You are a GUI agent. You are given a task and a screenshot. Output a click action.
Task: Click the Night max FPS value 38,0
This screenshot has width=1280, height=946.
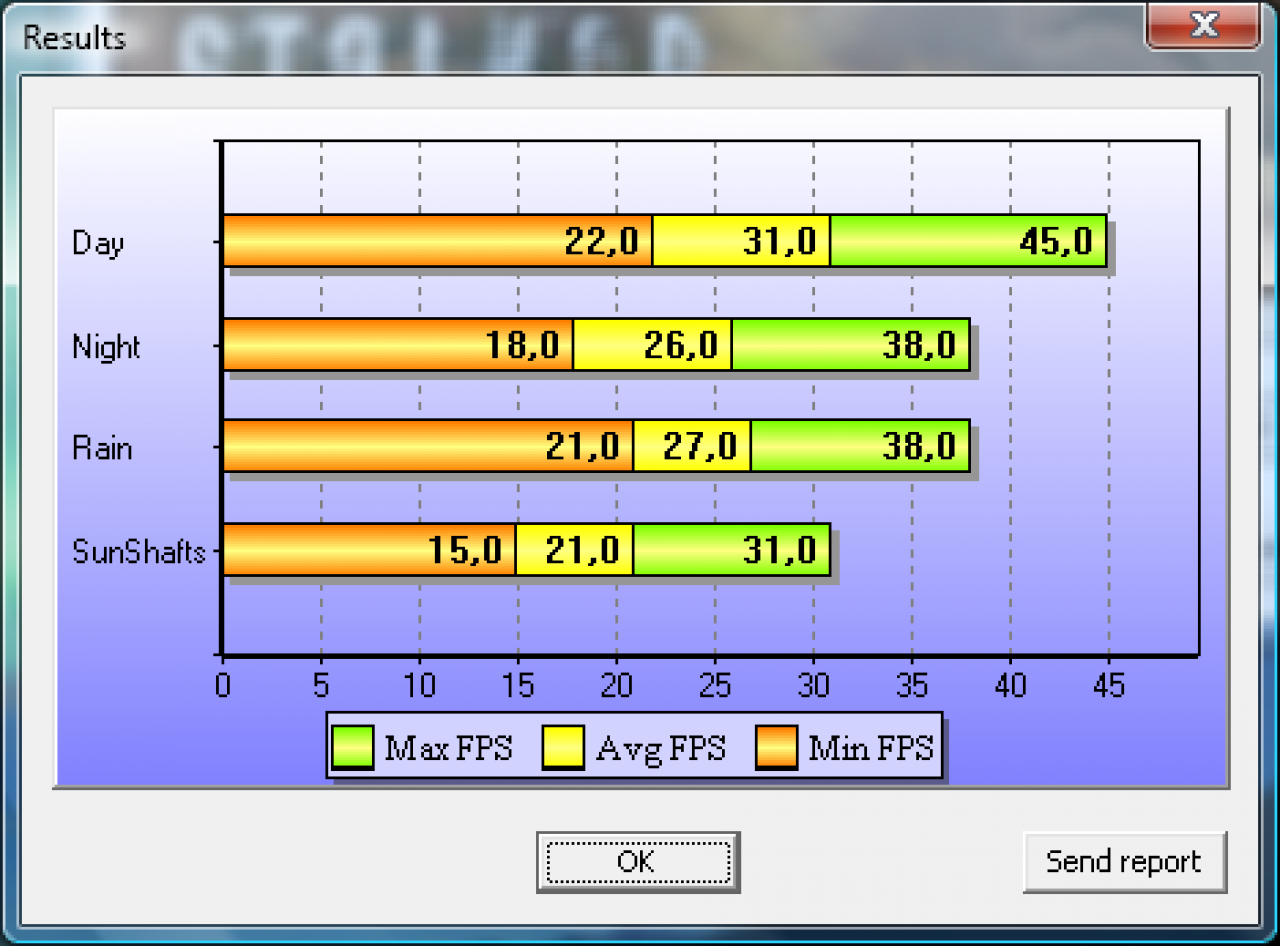[919, 345]
